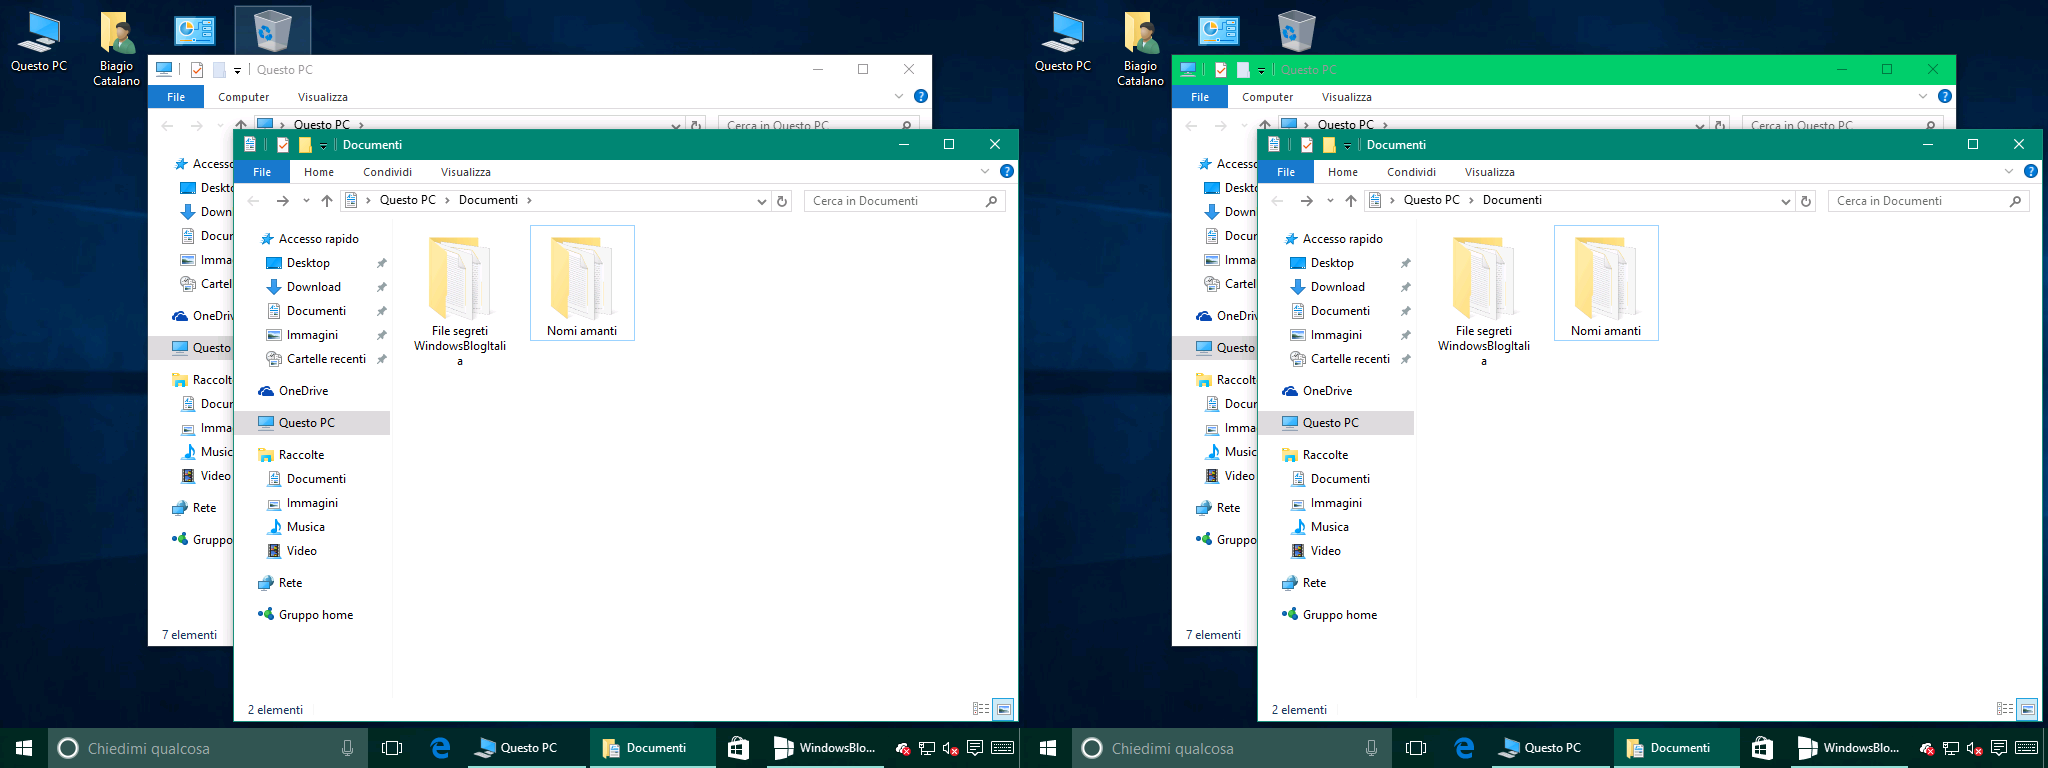This screenshot has height=768, width=2048.
Task: Open Recycle Bin icon on left desktop
Action: click(x=272, y=31)
